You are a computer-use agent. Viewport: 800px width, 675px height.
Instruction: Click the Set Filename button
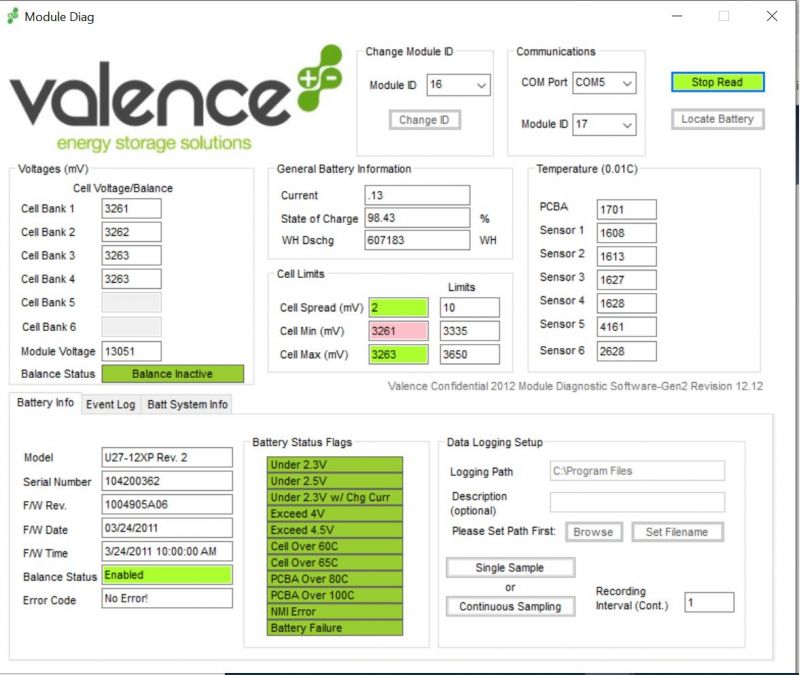(x=677, y=532)
